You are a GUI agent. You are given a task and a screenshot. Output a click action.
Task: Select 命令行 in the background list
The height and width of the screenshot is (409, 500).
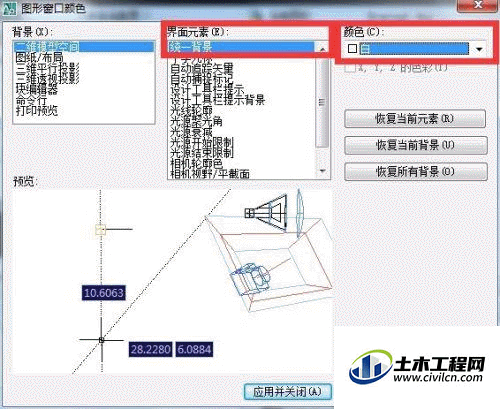coord(84,100)
